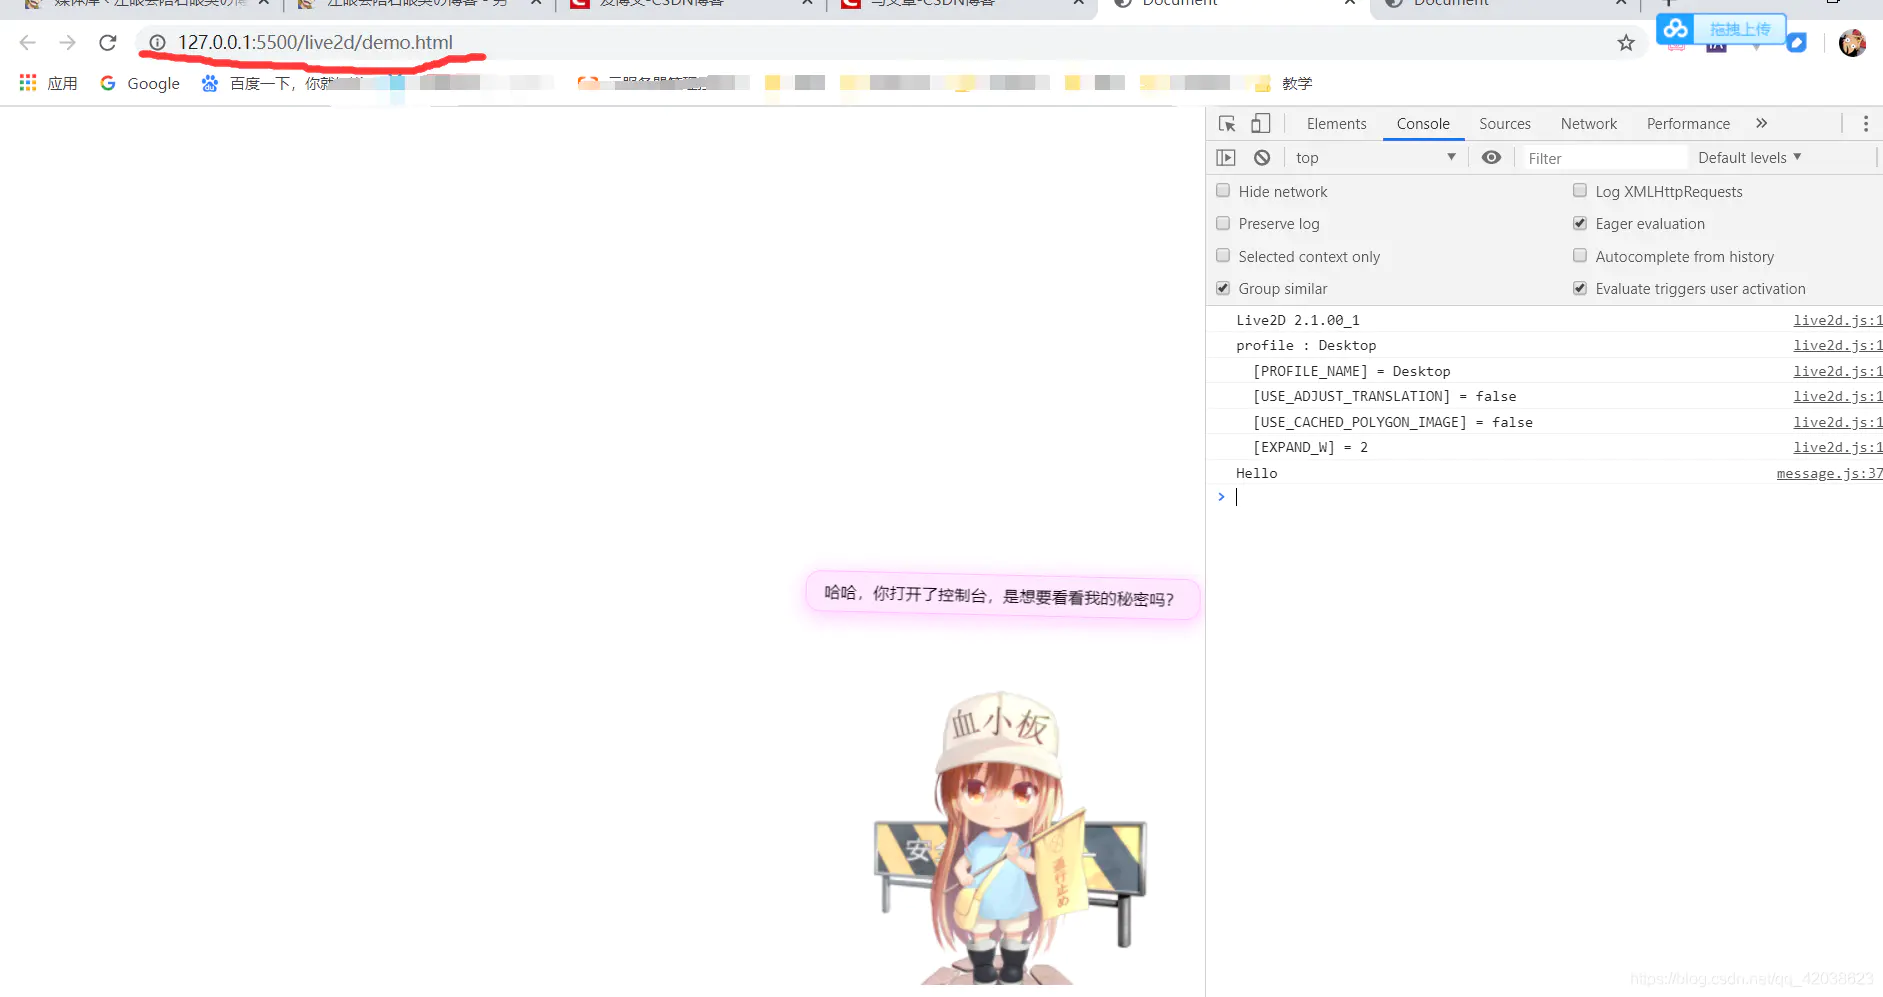This screenshot has height=997, width=1883.
Task: Show the console sidebar
Action: [x=1226, y=158]
